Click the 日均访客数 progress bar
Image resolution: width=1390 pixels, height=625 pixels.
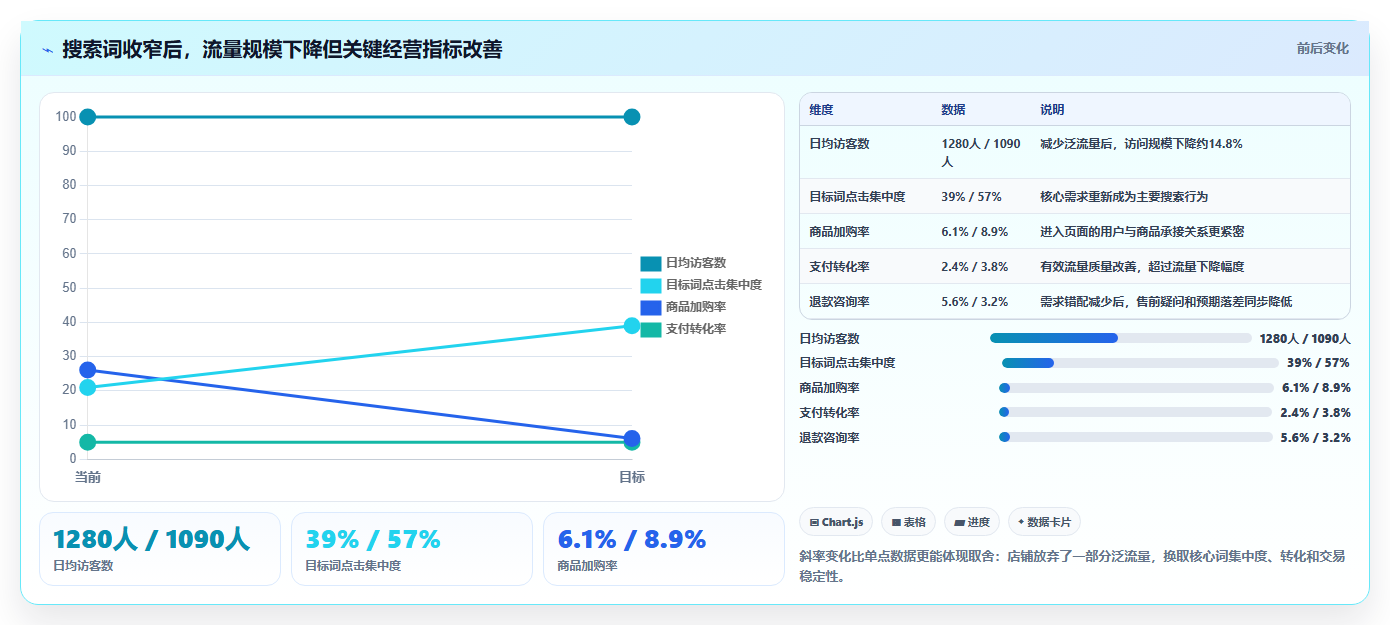pos(1120,338)
